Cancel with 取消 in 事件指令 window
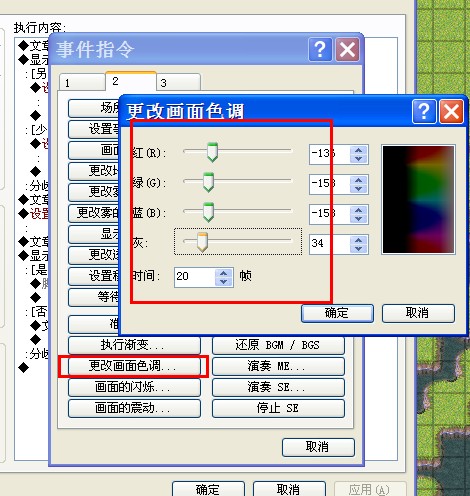 [x=318, y=447]
